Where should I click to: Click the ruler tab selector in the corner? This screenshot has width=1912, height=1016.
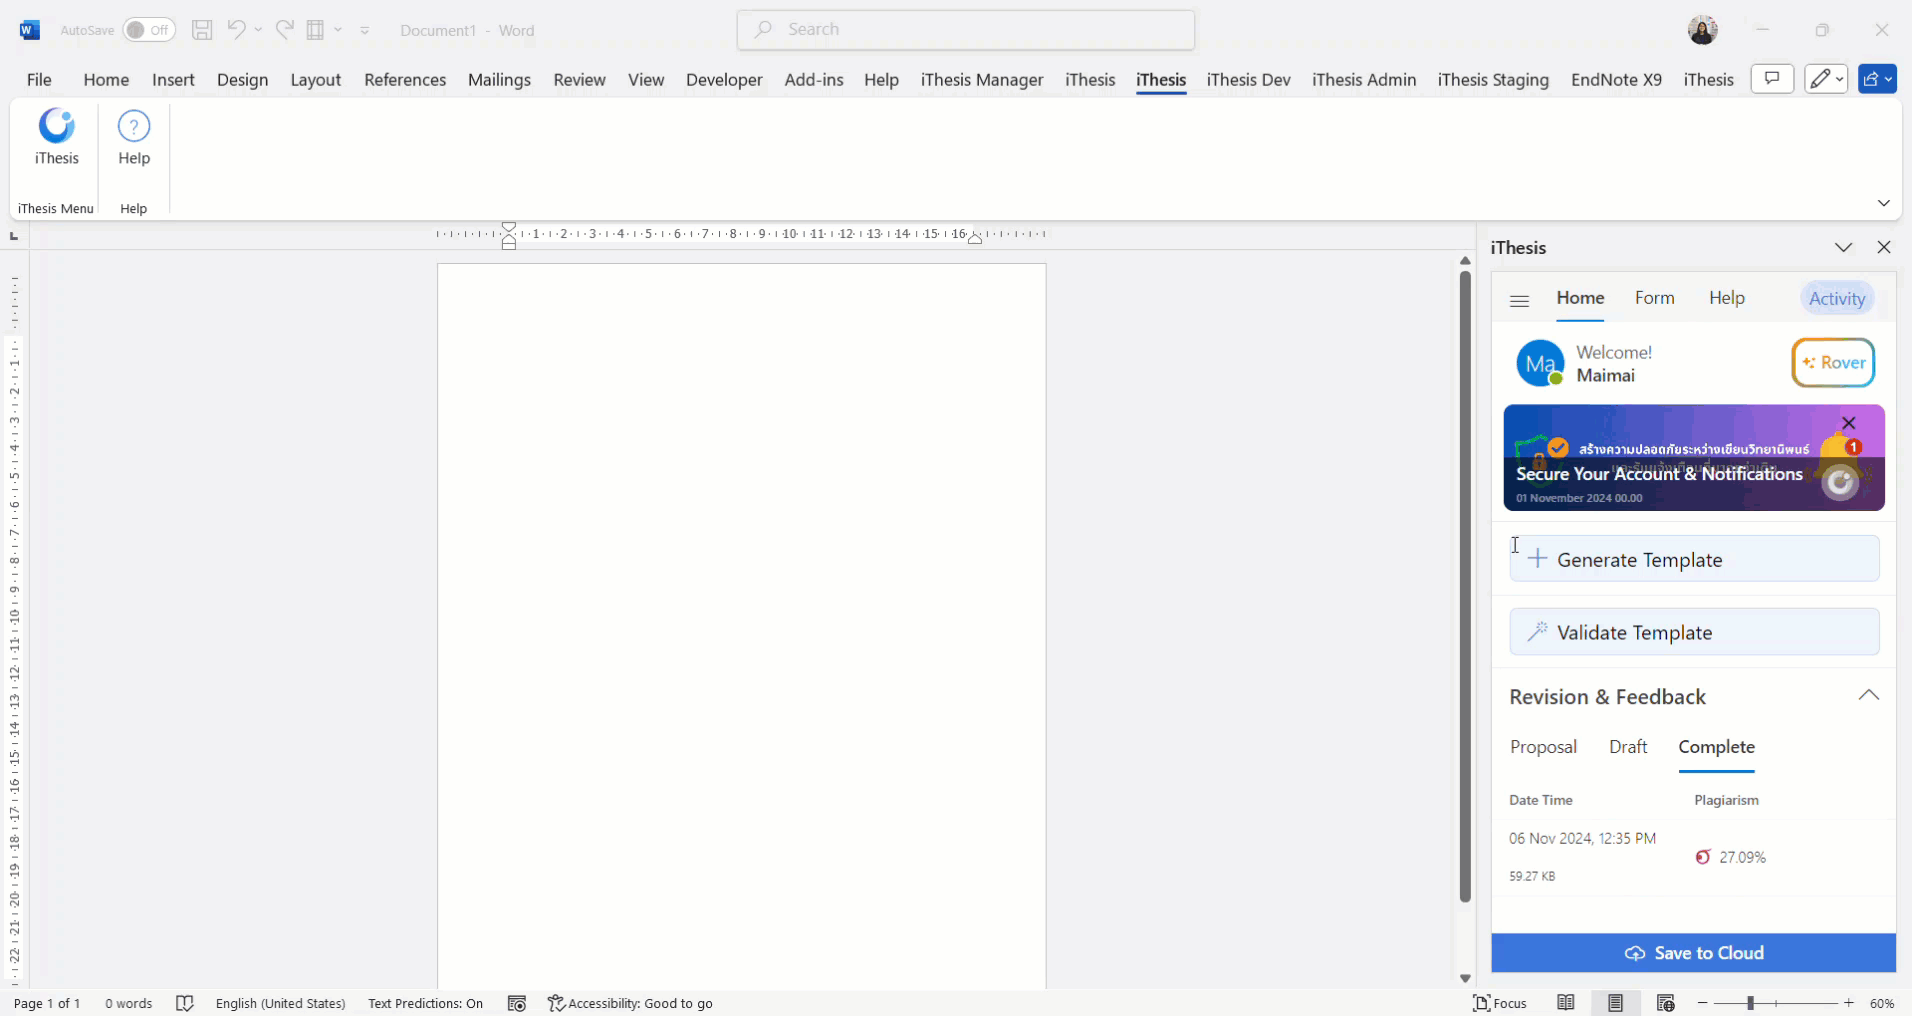click(14, 236)
